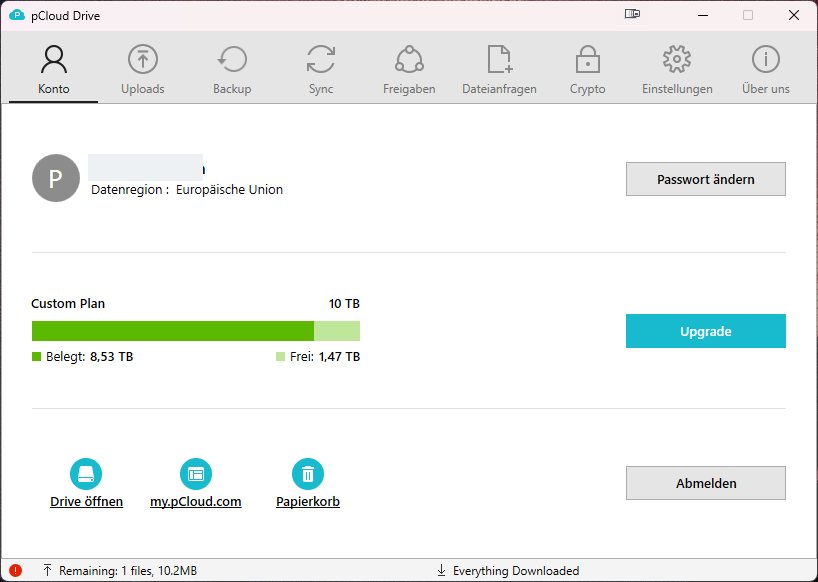Open the Crypto tab

(x=587, y=70)
